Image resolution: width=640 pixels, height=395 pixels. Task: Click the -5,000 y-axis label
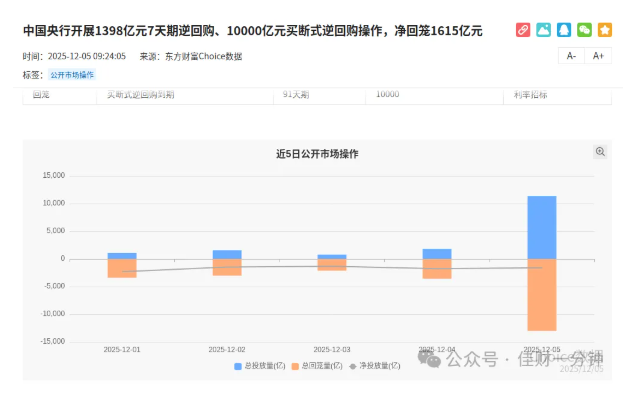pos(55,286)
